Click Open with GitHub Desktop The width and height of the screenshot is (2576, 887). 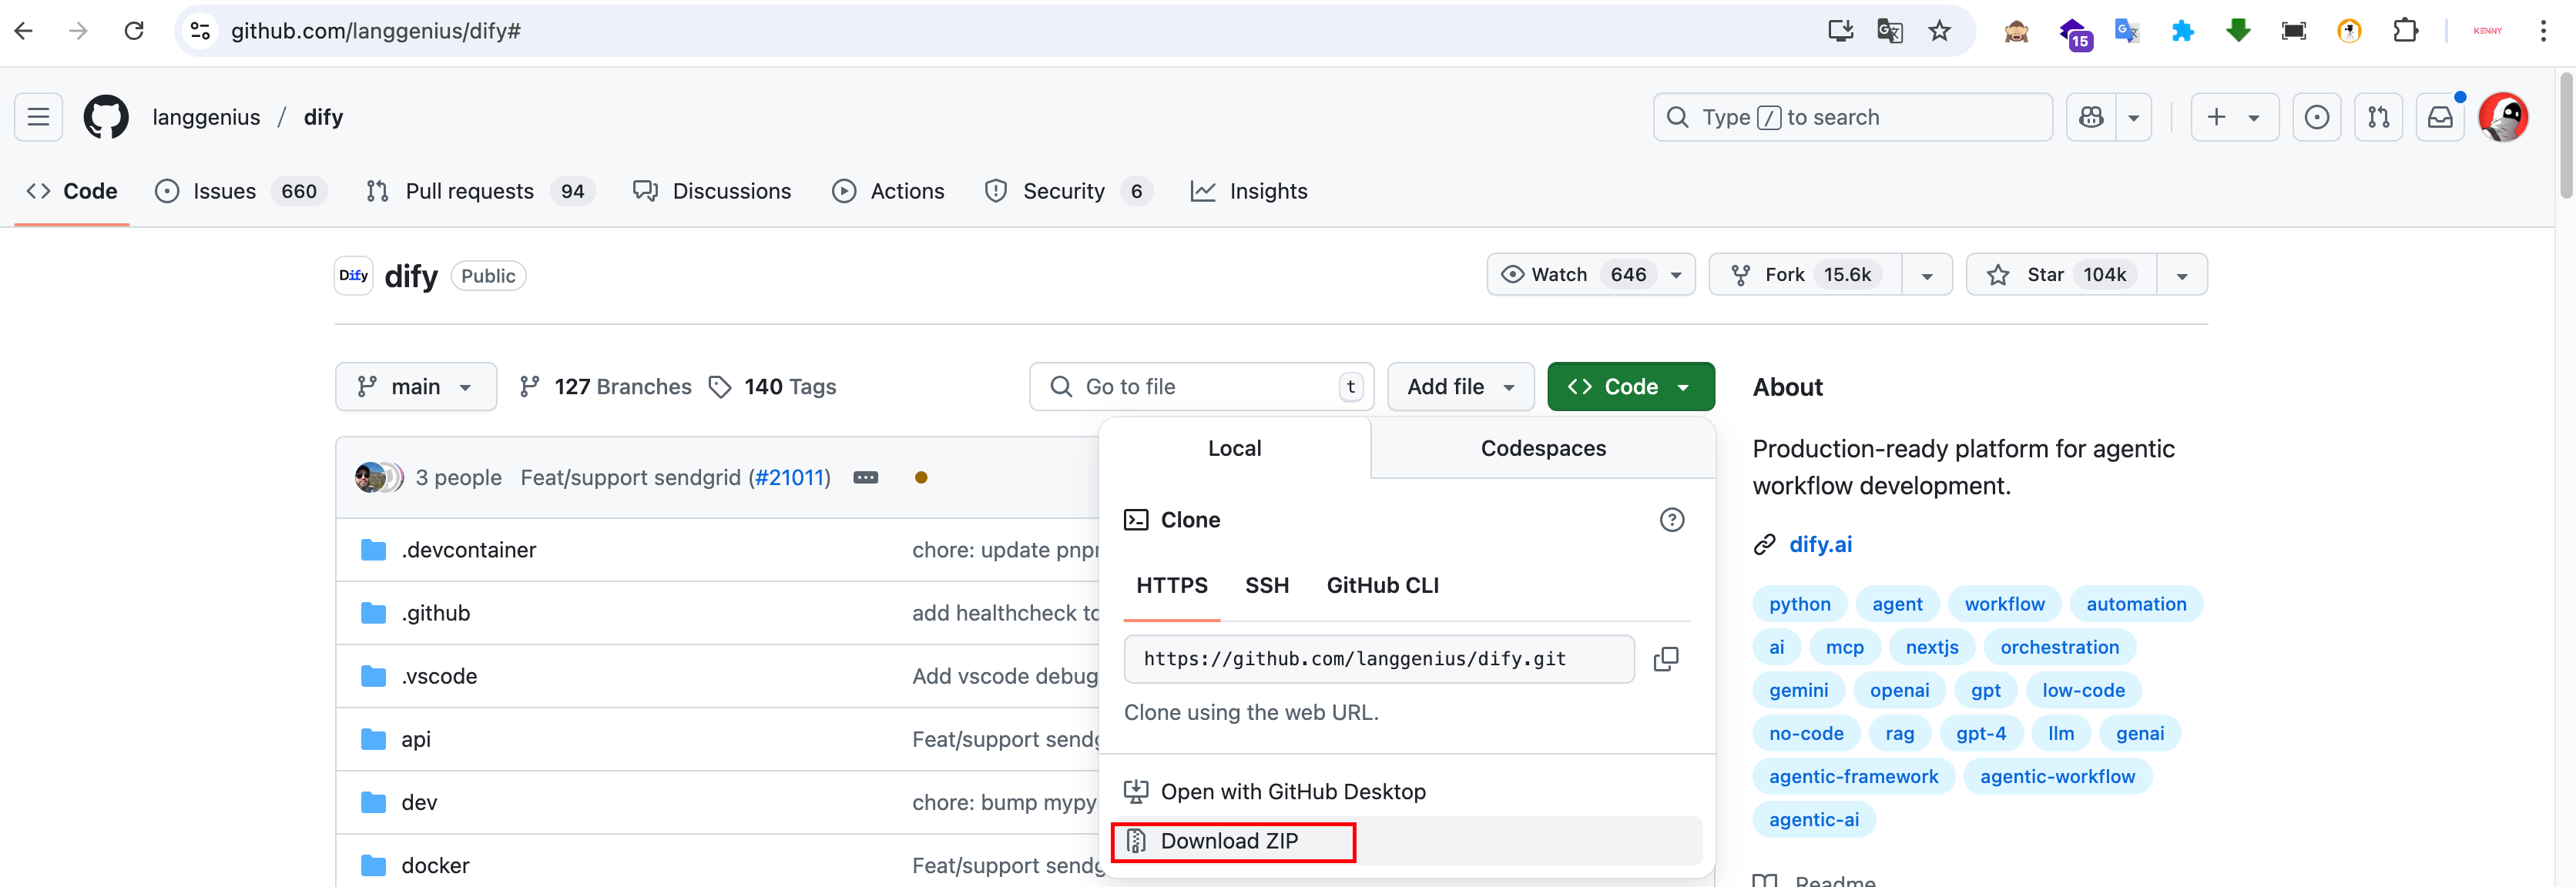1406,792
